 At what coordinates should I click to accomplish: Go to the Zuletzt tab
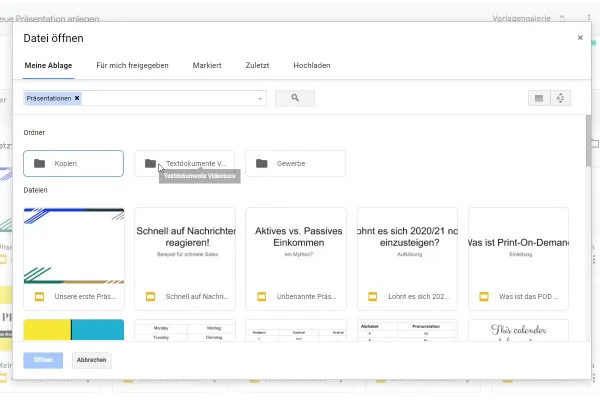coord(257,65)
